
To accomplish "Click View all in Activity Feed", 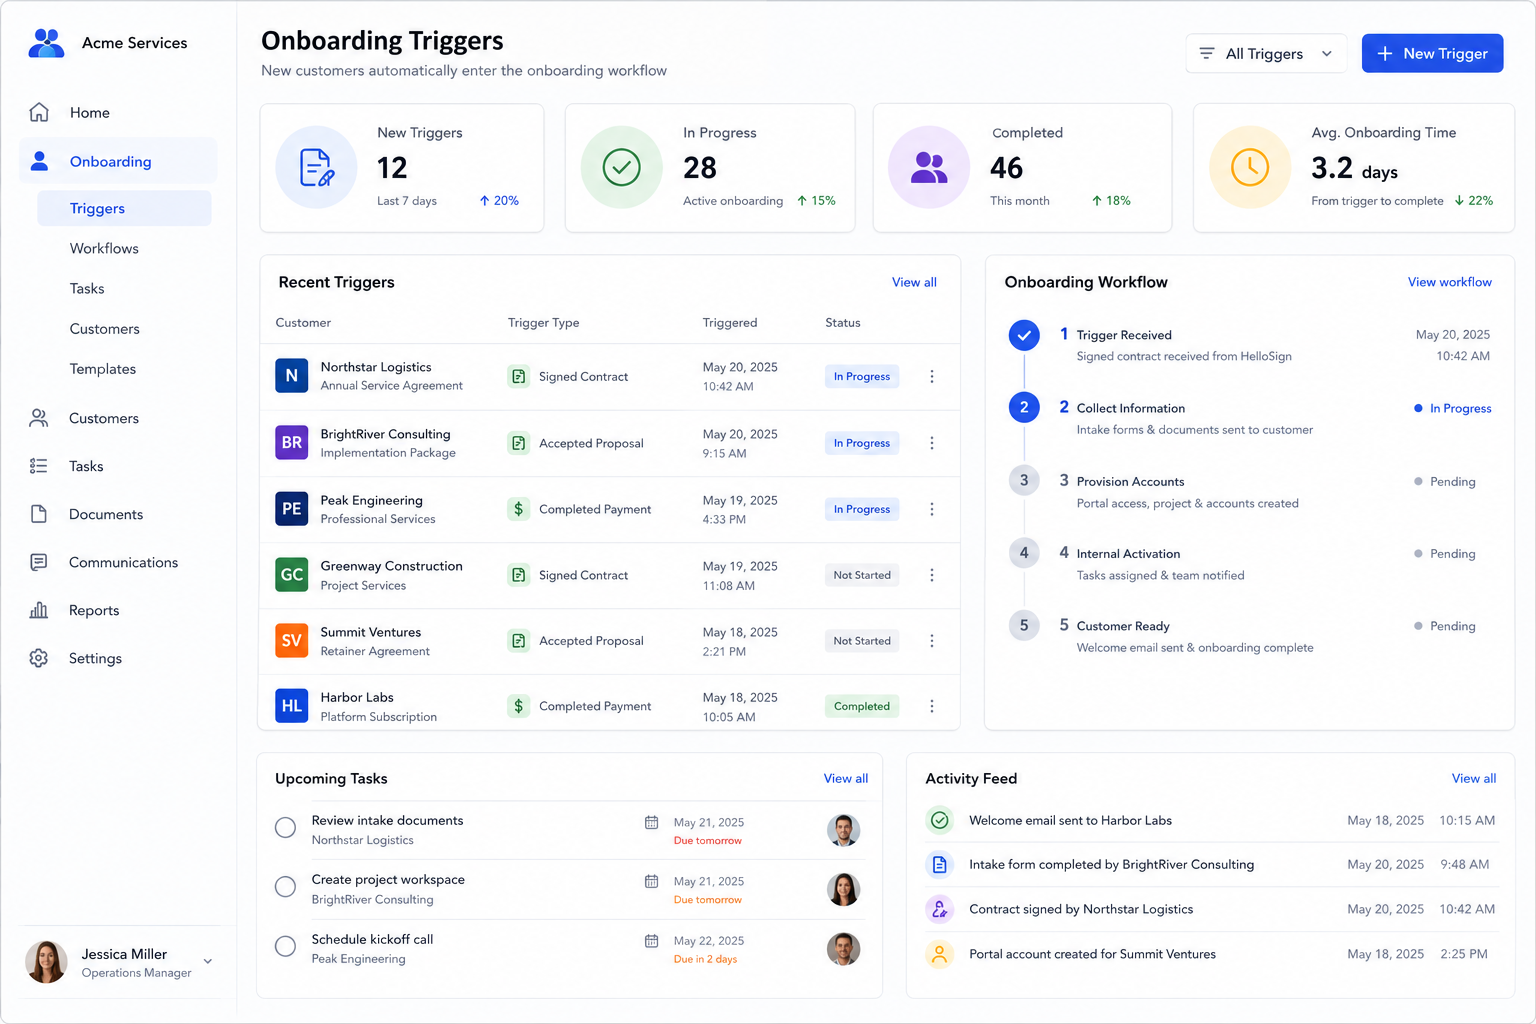I will (x=1474, y=778).
